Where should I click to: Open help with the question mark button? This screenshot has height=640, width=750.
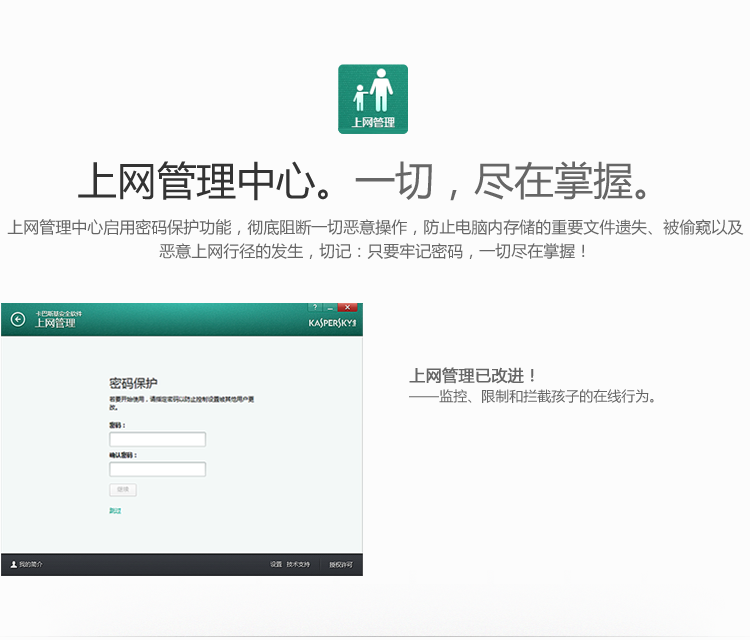[314, 307]
